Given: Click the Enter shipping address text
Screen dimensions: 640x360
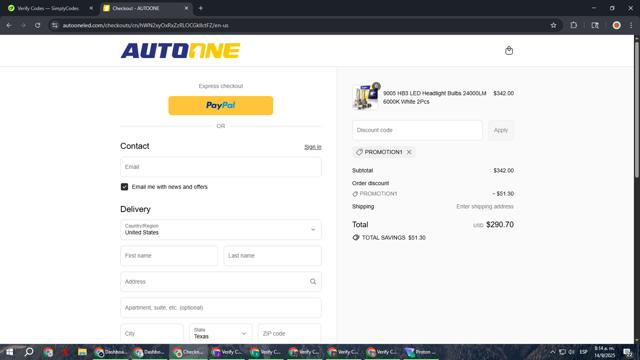Looking at the screenshot, I should click(x=485, y=207).
